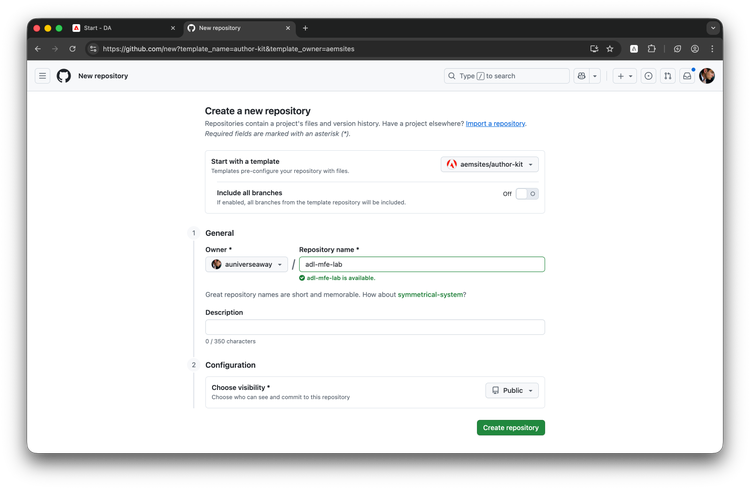Expand the aemsites/author-kit template dropdown
The image size is (750, 489).
(x=491, y=164)
